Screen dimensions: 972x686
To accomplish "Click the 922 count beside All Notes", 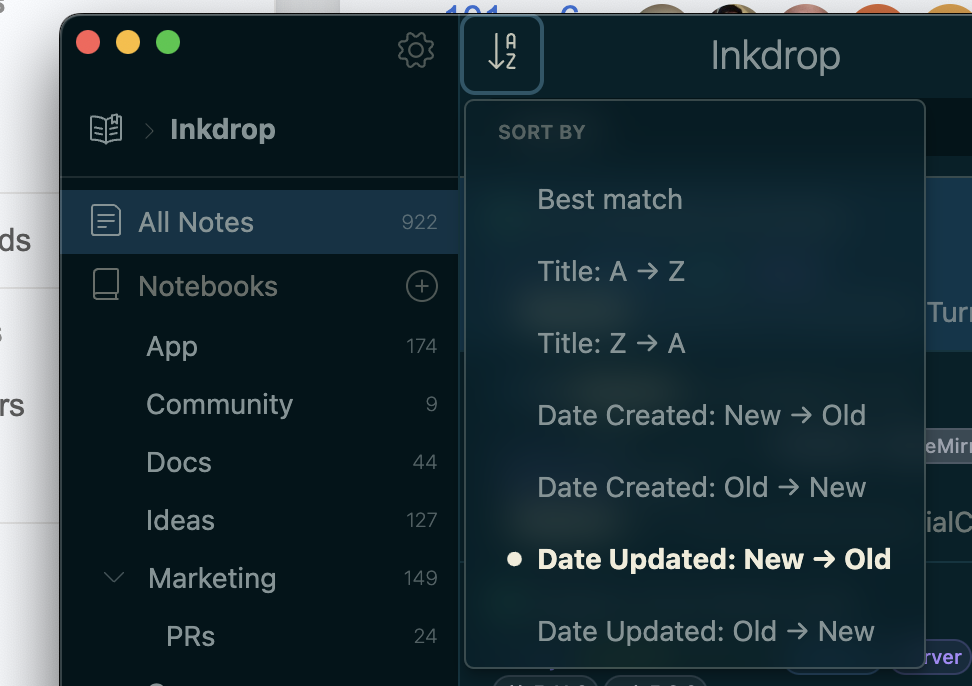I will (420, 222).
